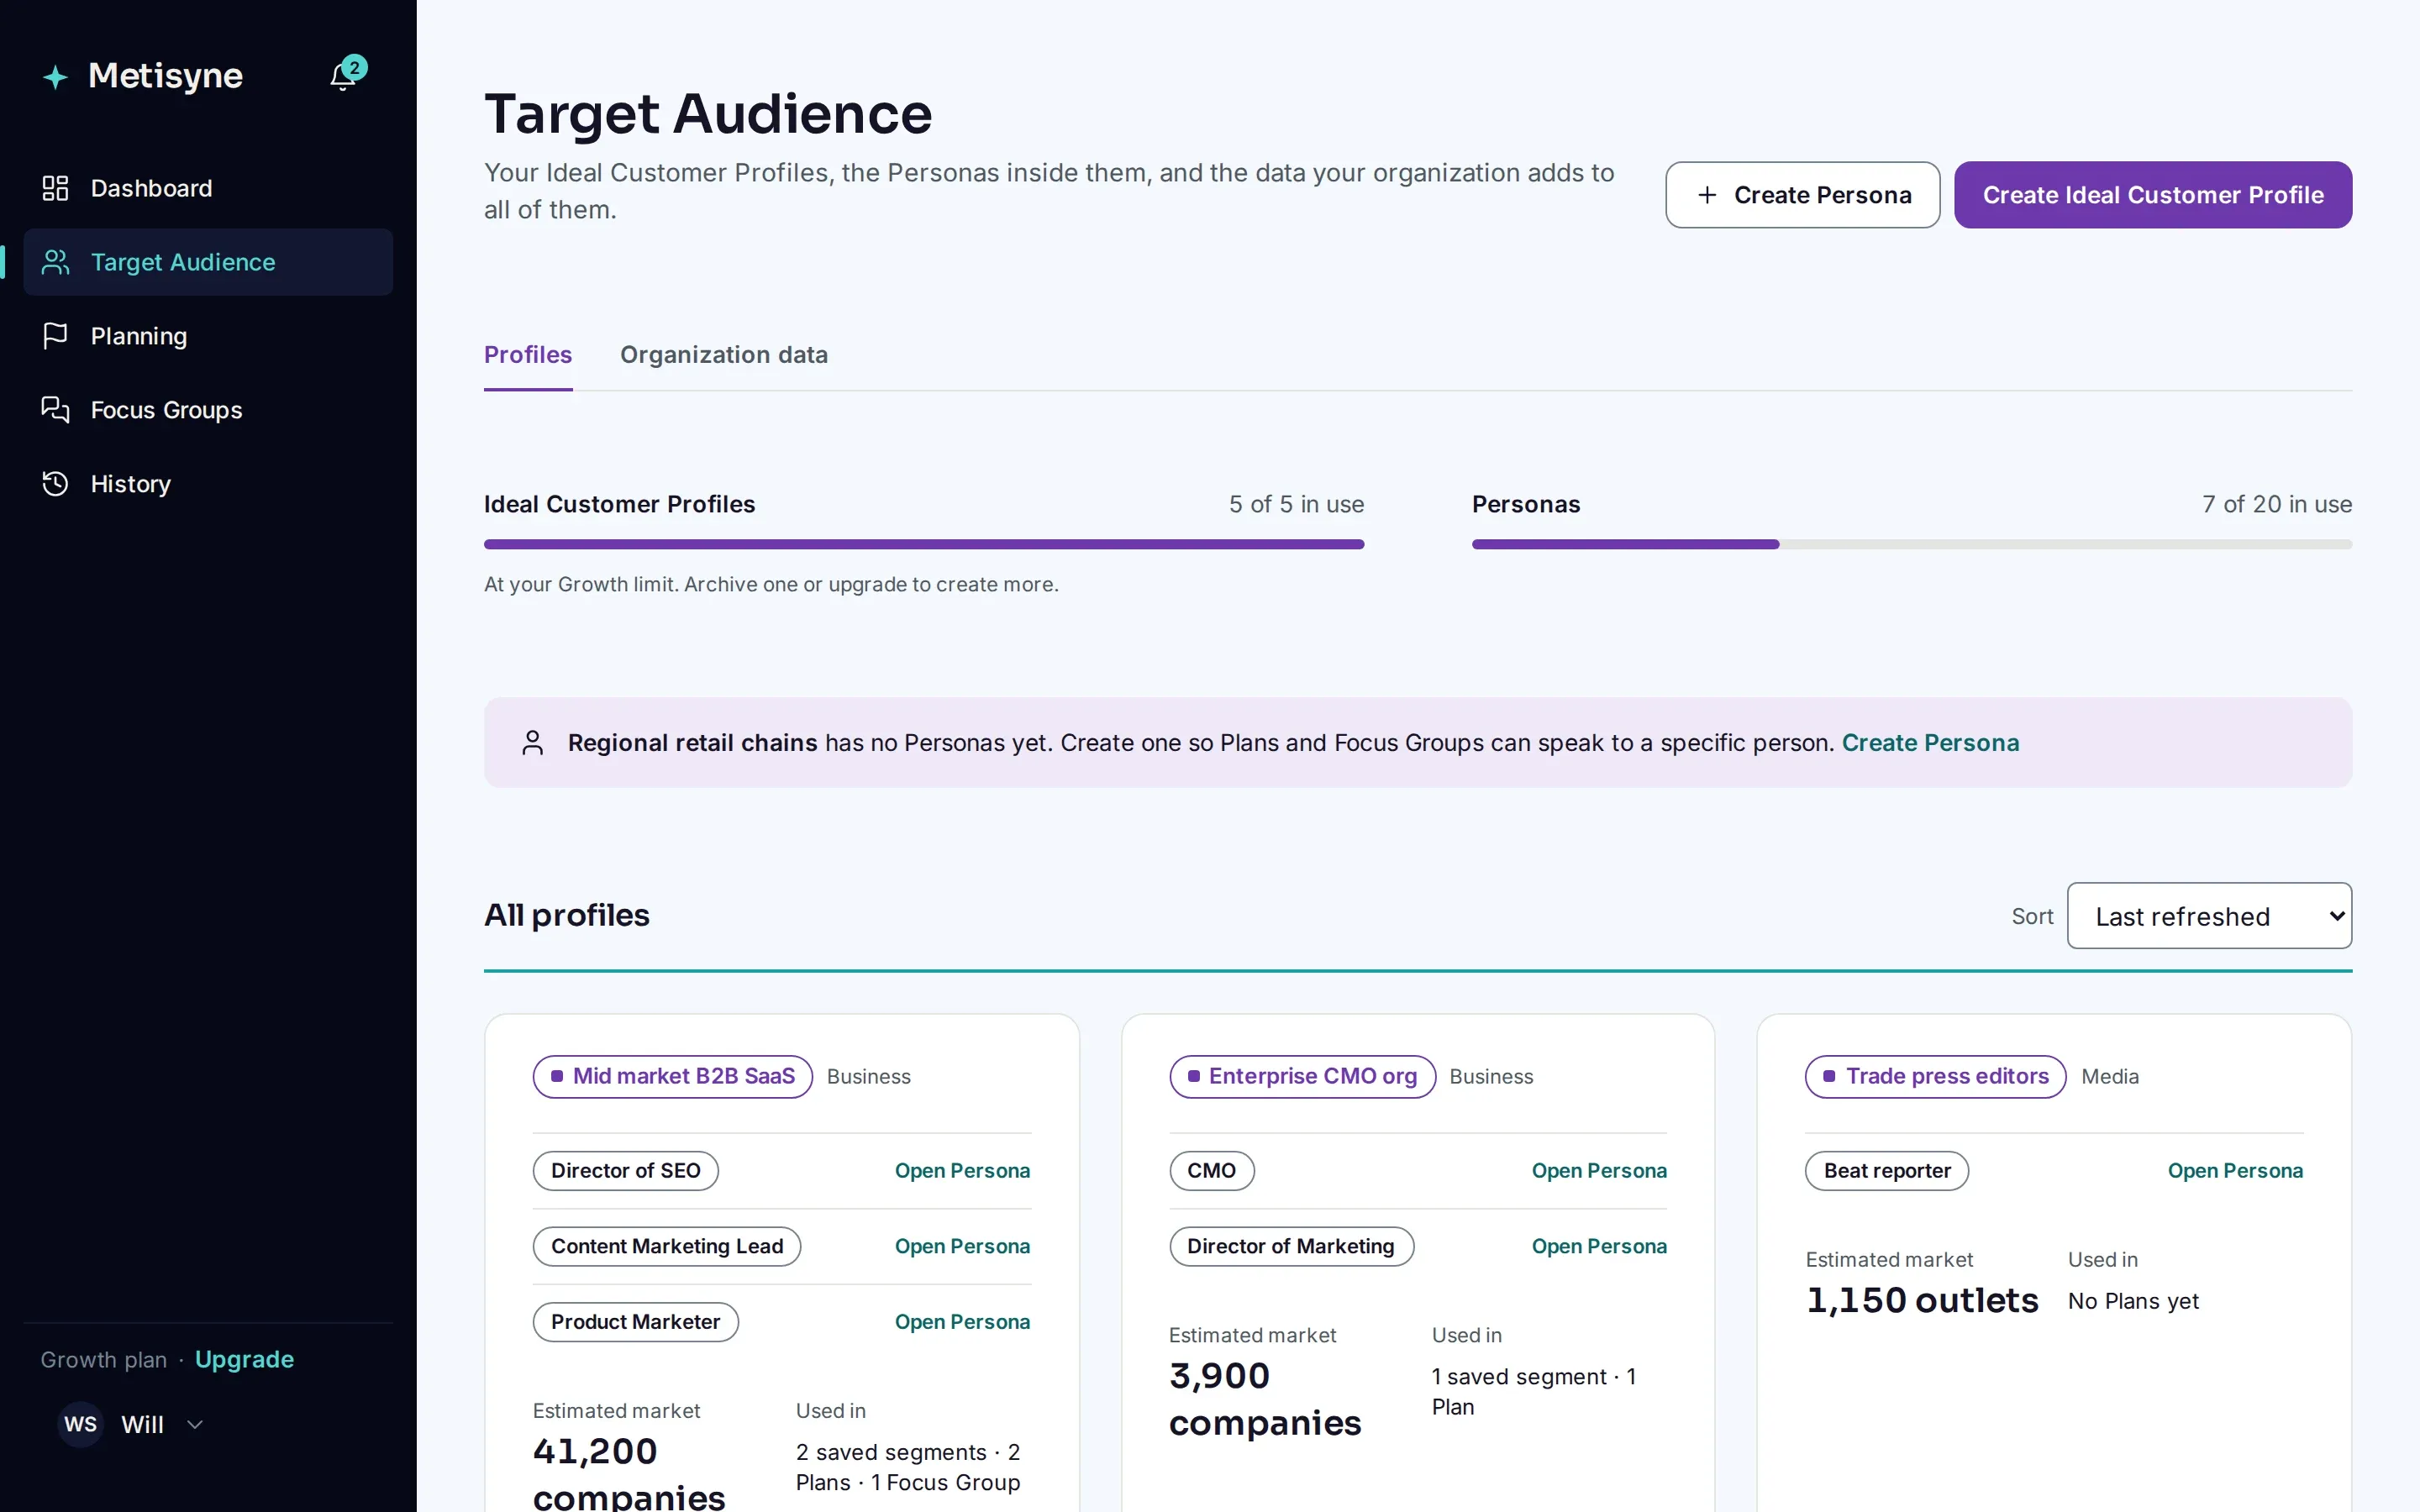Open the Trade press editors profile

click(x=1936, y=1077)
